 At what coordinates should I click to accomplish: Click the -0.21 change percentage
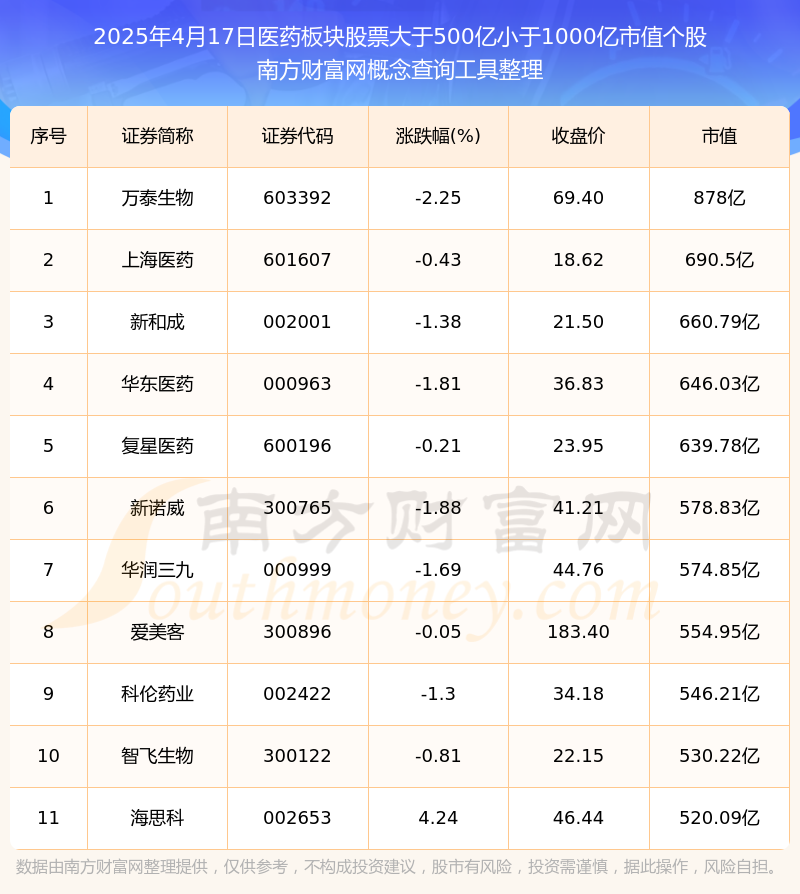coord(438,446)
